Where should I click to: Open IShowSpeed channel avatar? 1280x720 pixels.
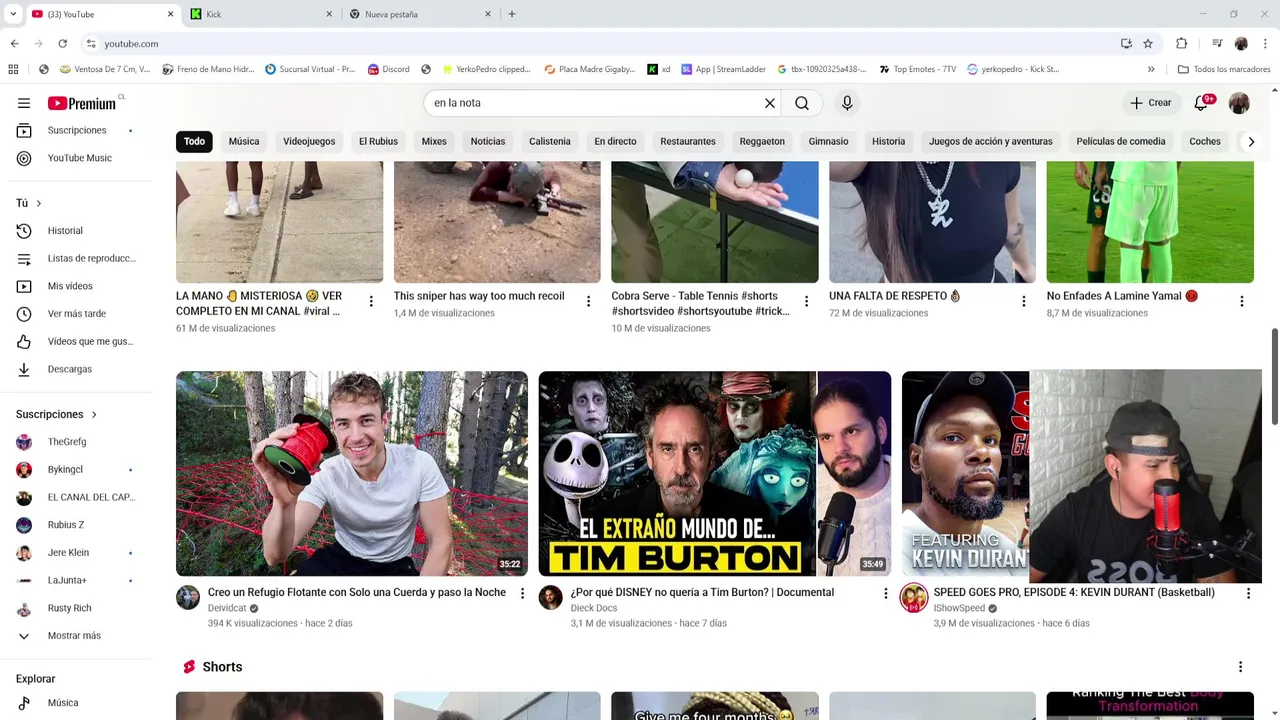click(914, 598)
